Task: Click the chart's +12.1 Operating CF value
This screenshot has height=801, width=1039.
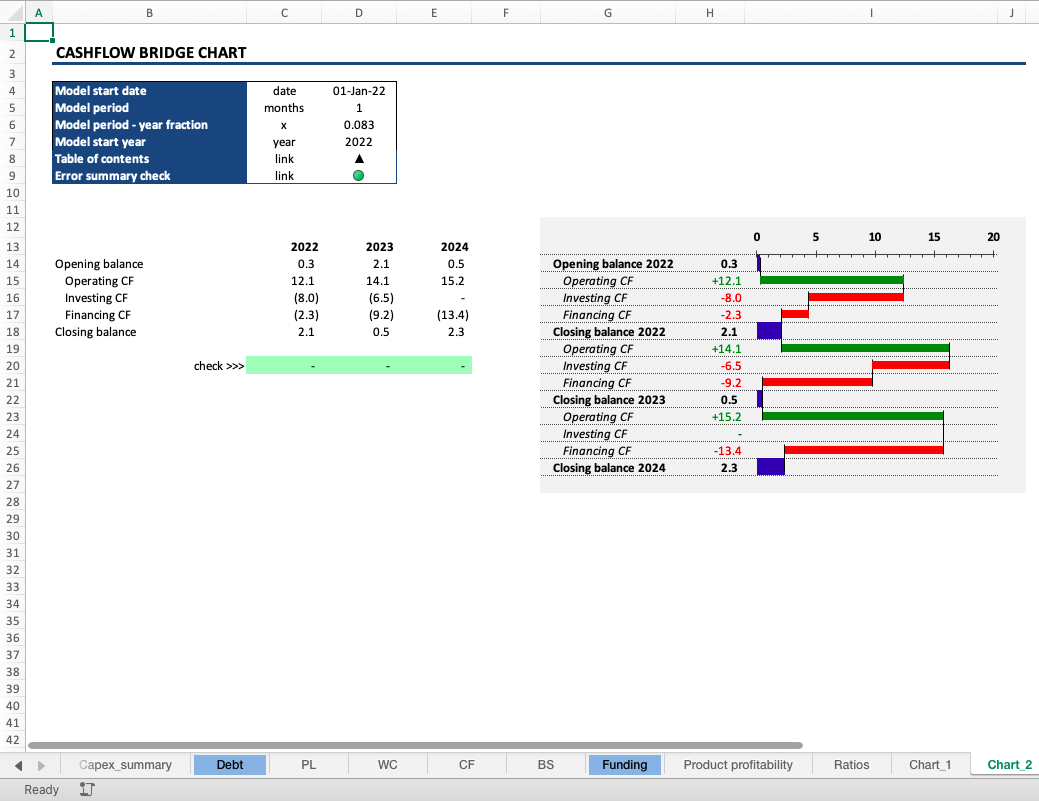Action: [726, 281]
